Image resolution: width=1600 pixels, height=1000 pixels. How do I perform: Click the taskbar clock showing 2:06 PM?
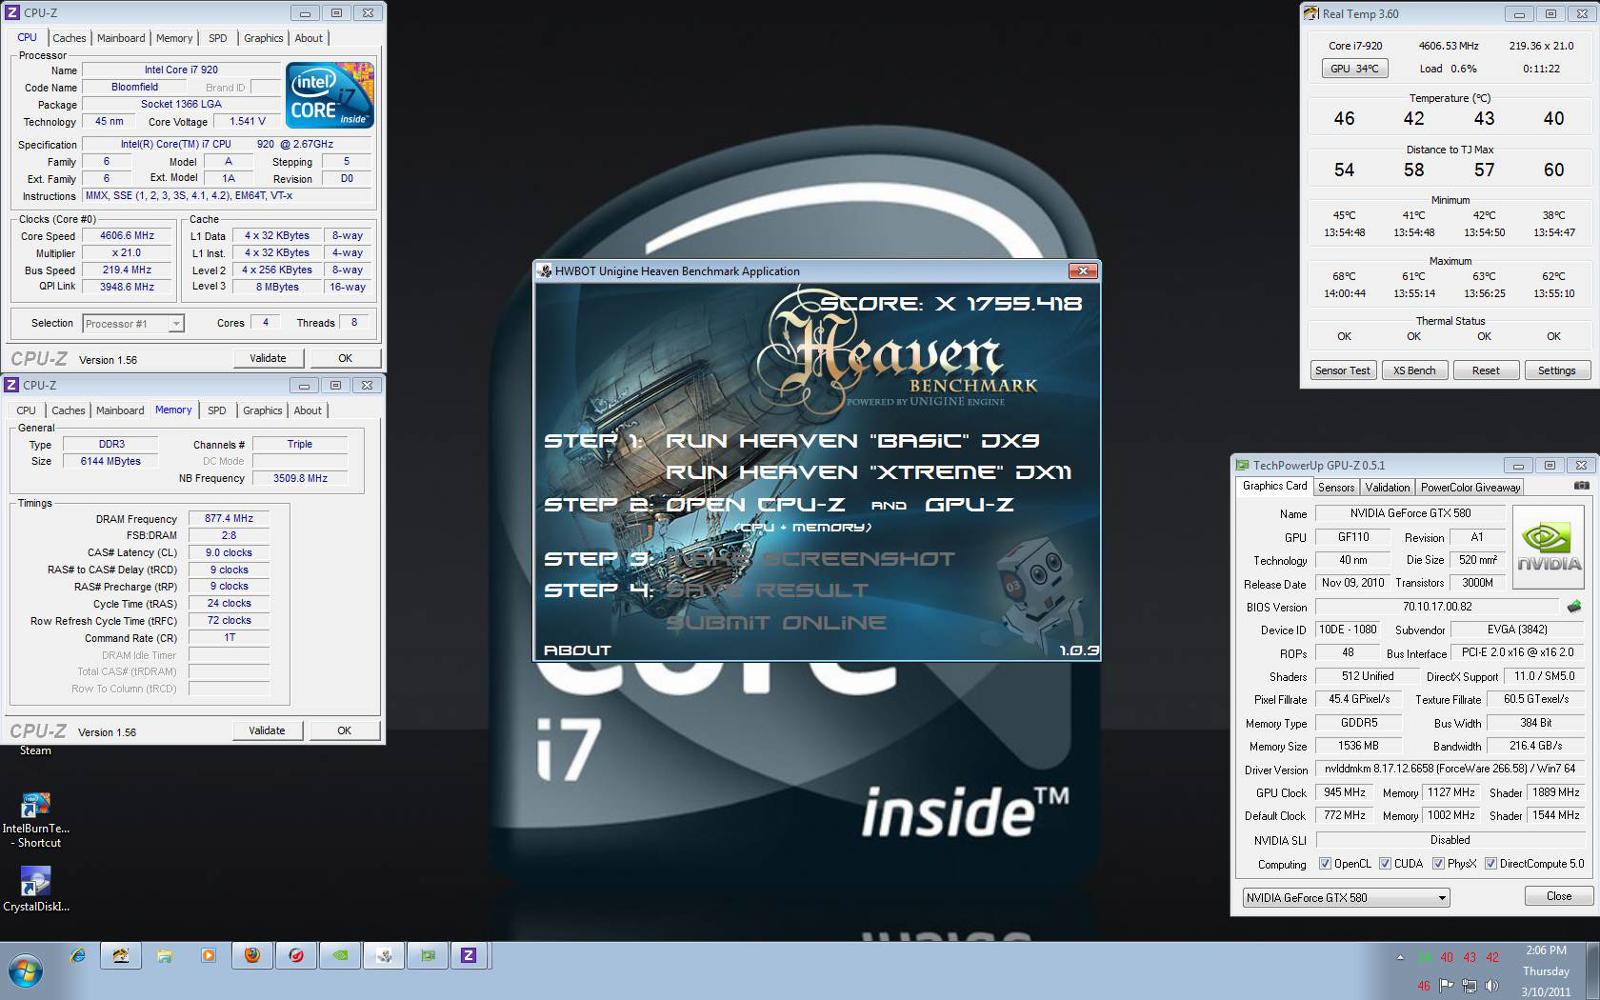(1546, 970)
